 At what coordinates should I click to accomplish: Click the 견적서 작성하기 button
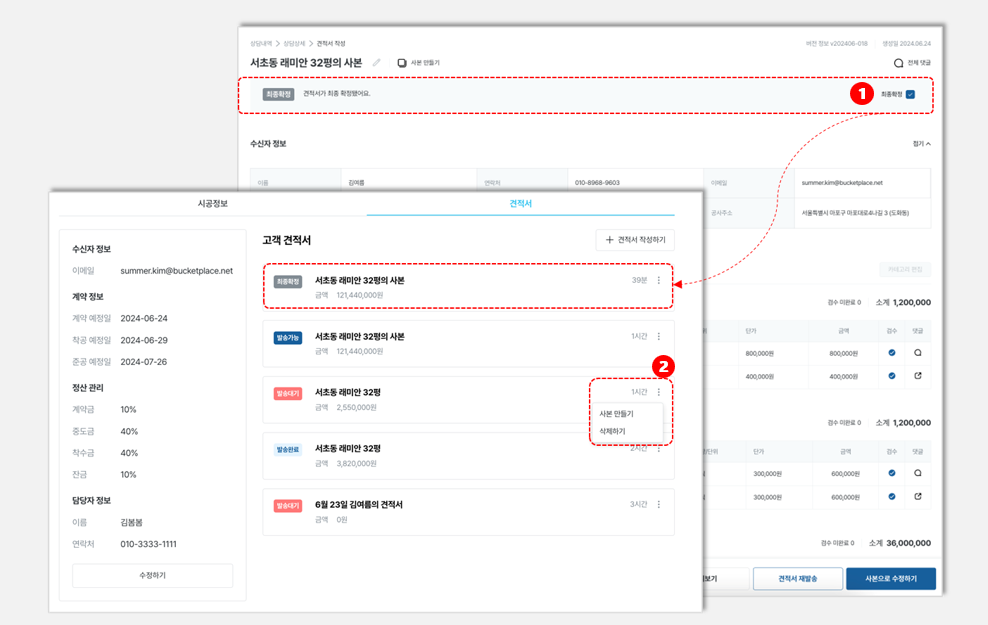click(635, 239)
